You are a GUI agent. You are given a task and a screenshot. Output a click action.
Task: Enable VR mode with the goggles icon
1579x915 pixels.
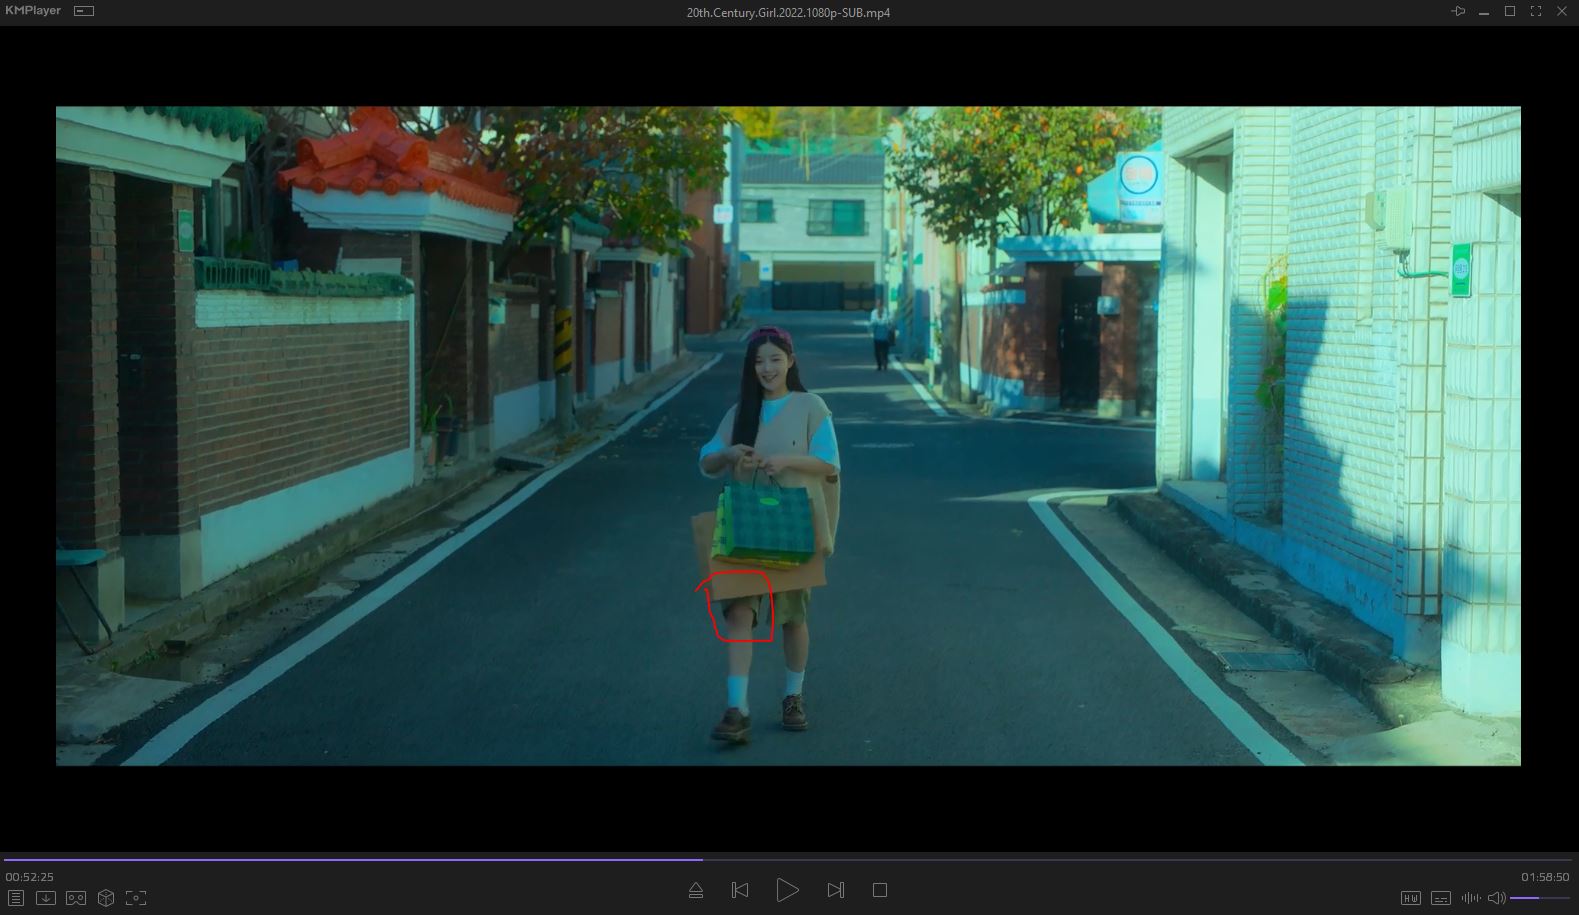[x=76, y=898]
